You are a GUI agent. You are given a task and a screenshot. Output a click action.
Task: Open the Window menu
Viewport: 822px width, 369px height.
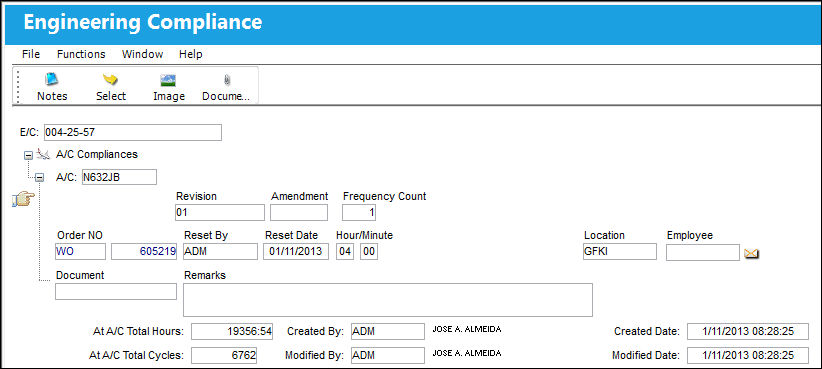click(x=142, y=54)
